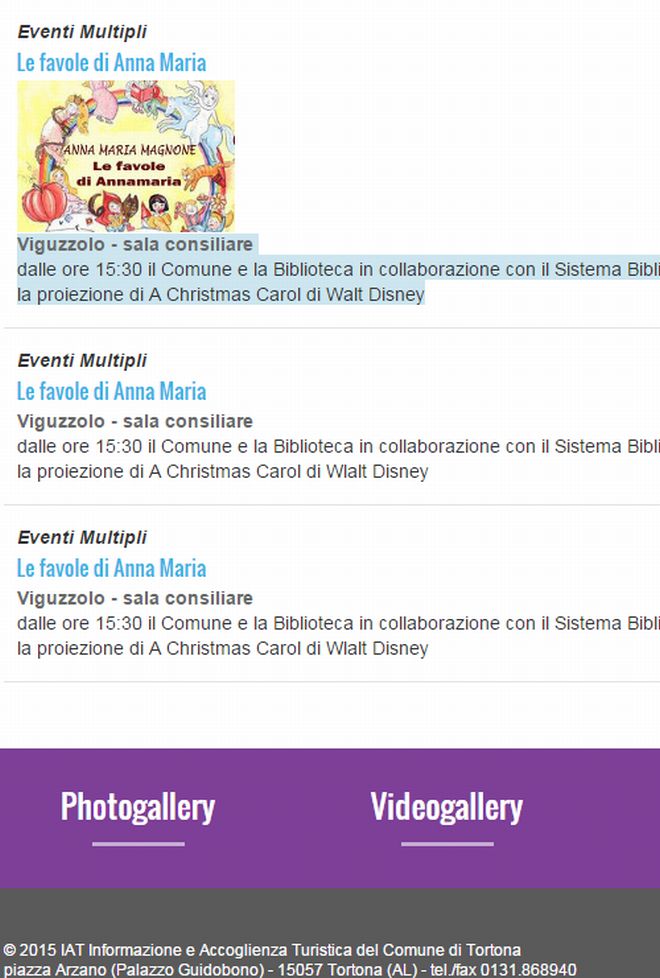Click the last event's "Wlalt Disney" projection line

[x=223, y=648]
